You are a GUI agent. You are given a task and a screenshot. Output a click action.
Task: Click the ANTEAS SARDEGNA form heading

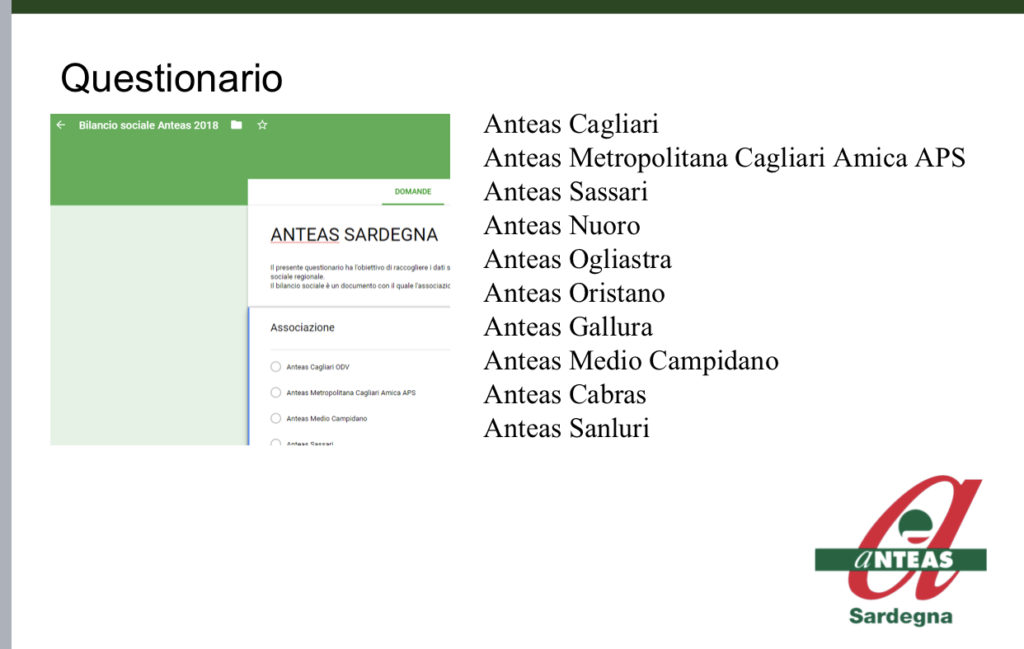pyautogui.click(x=354, y=234)
